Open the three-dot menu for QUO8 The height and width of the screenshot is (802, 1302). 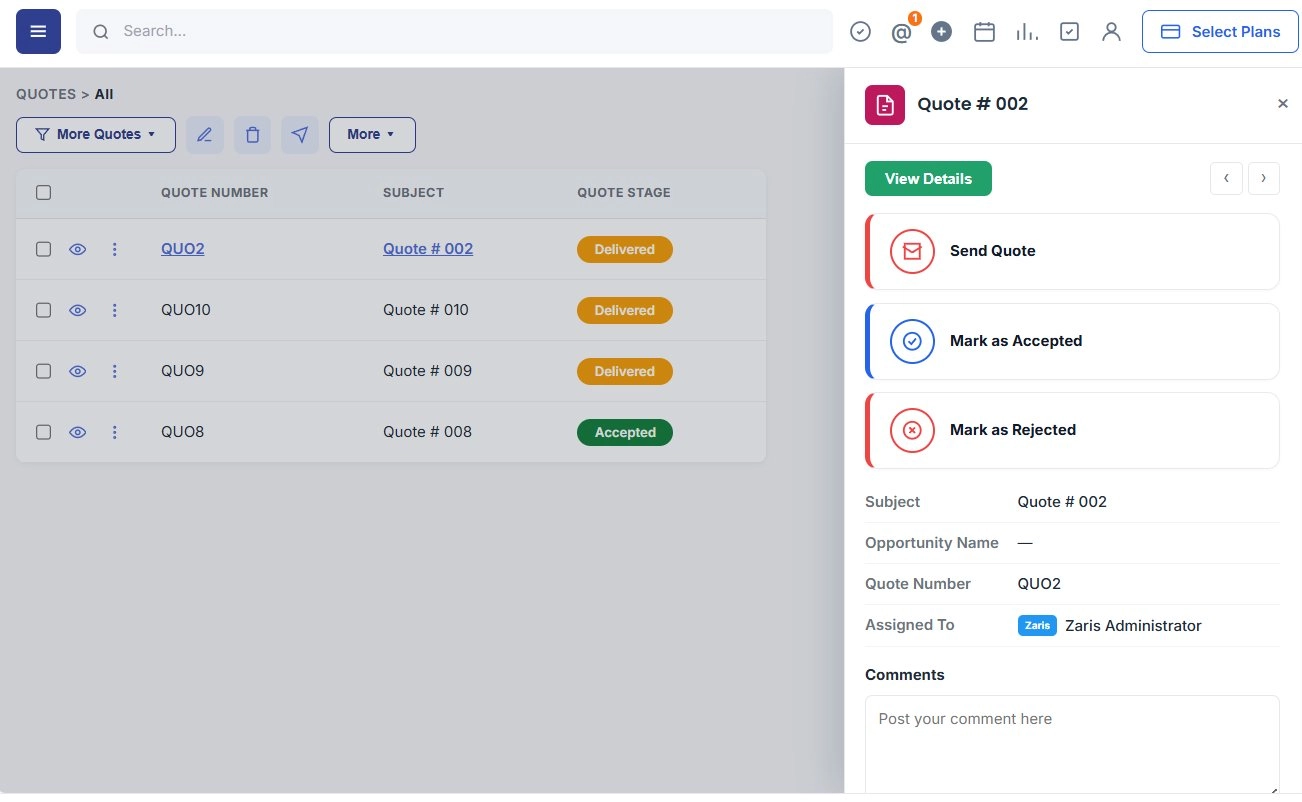tap(114, 432)
